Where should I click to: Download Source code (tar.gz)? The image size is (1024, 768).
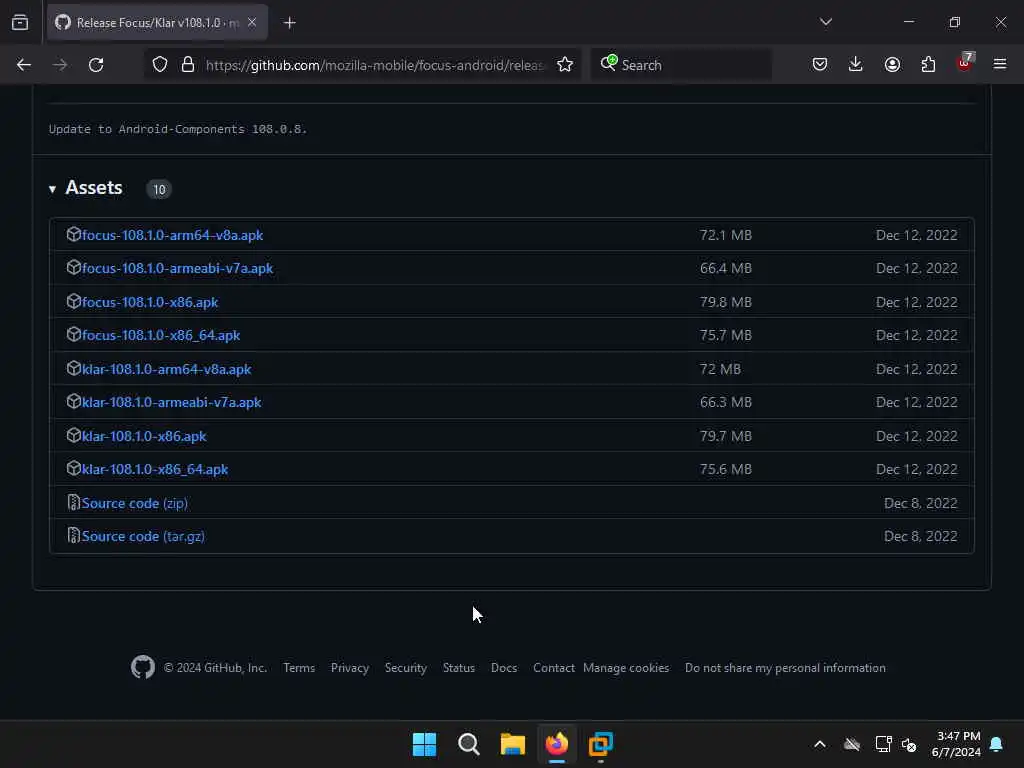tap(143, 536)
